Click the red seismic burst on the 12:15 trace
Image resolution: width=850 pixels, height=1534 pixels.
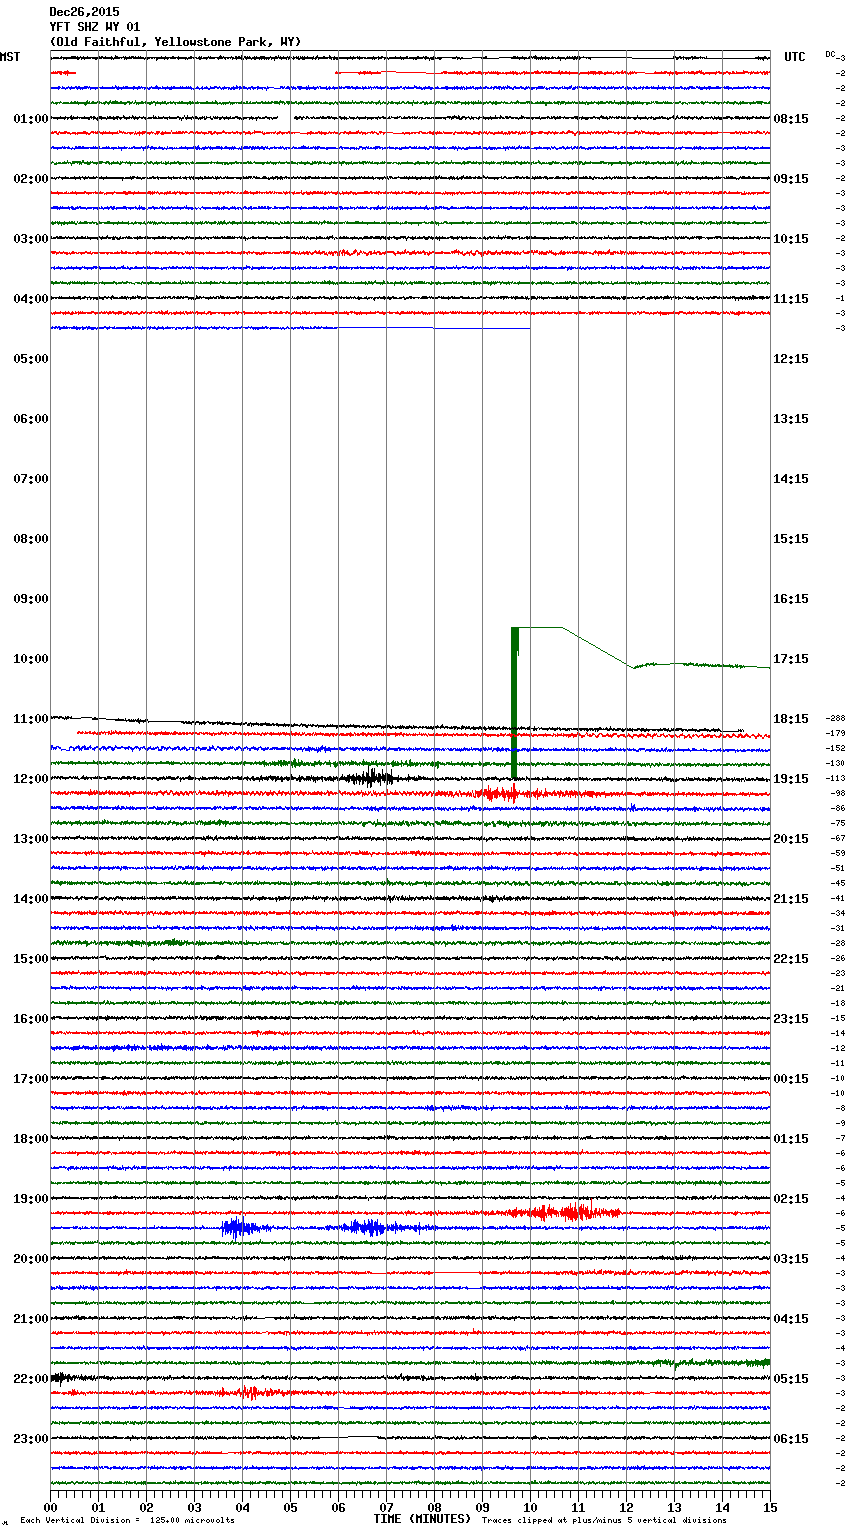click(x=500, y=794)
